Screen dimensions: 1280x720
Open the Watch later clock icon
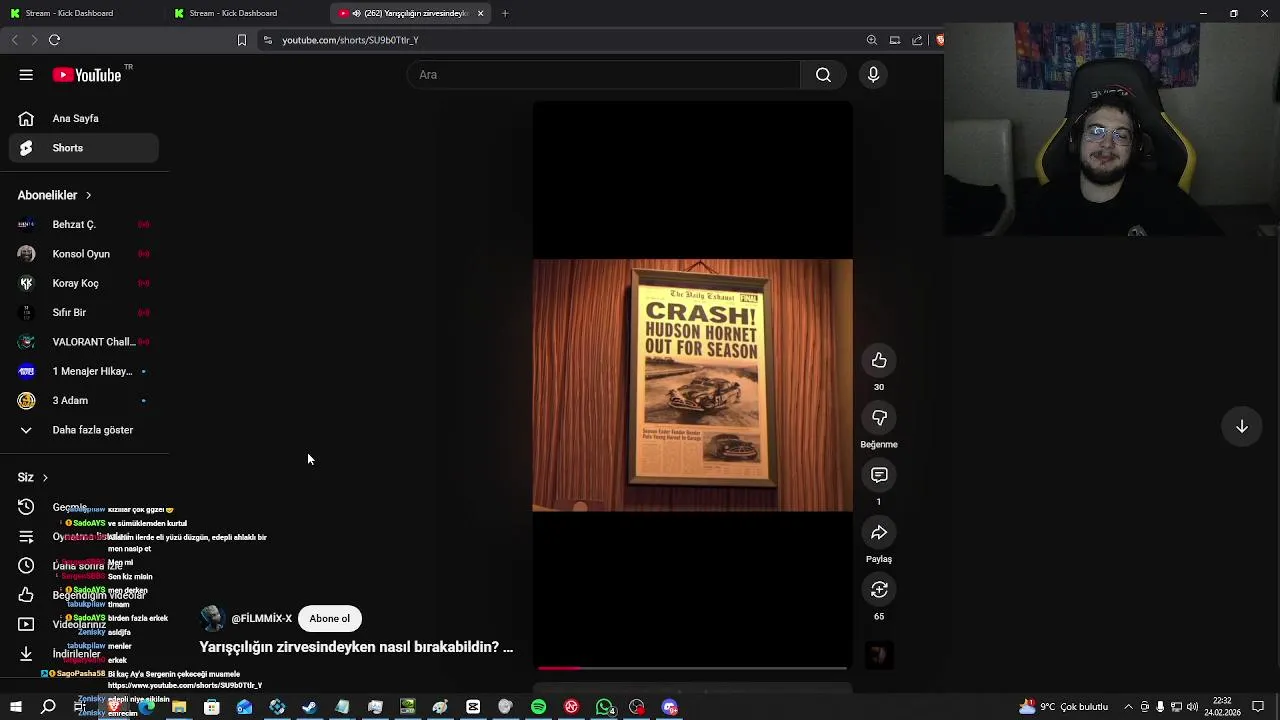26,566
